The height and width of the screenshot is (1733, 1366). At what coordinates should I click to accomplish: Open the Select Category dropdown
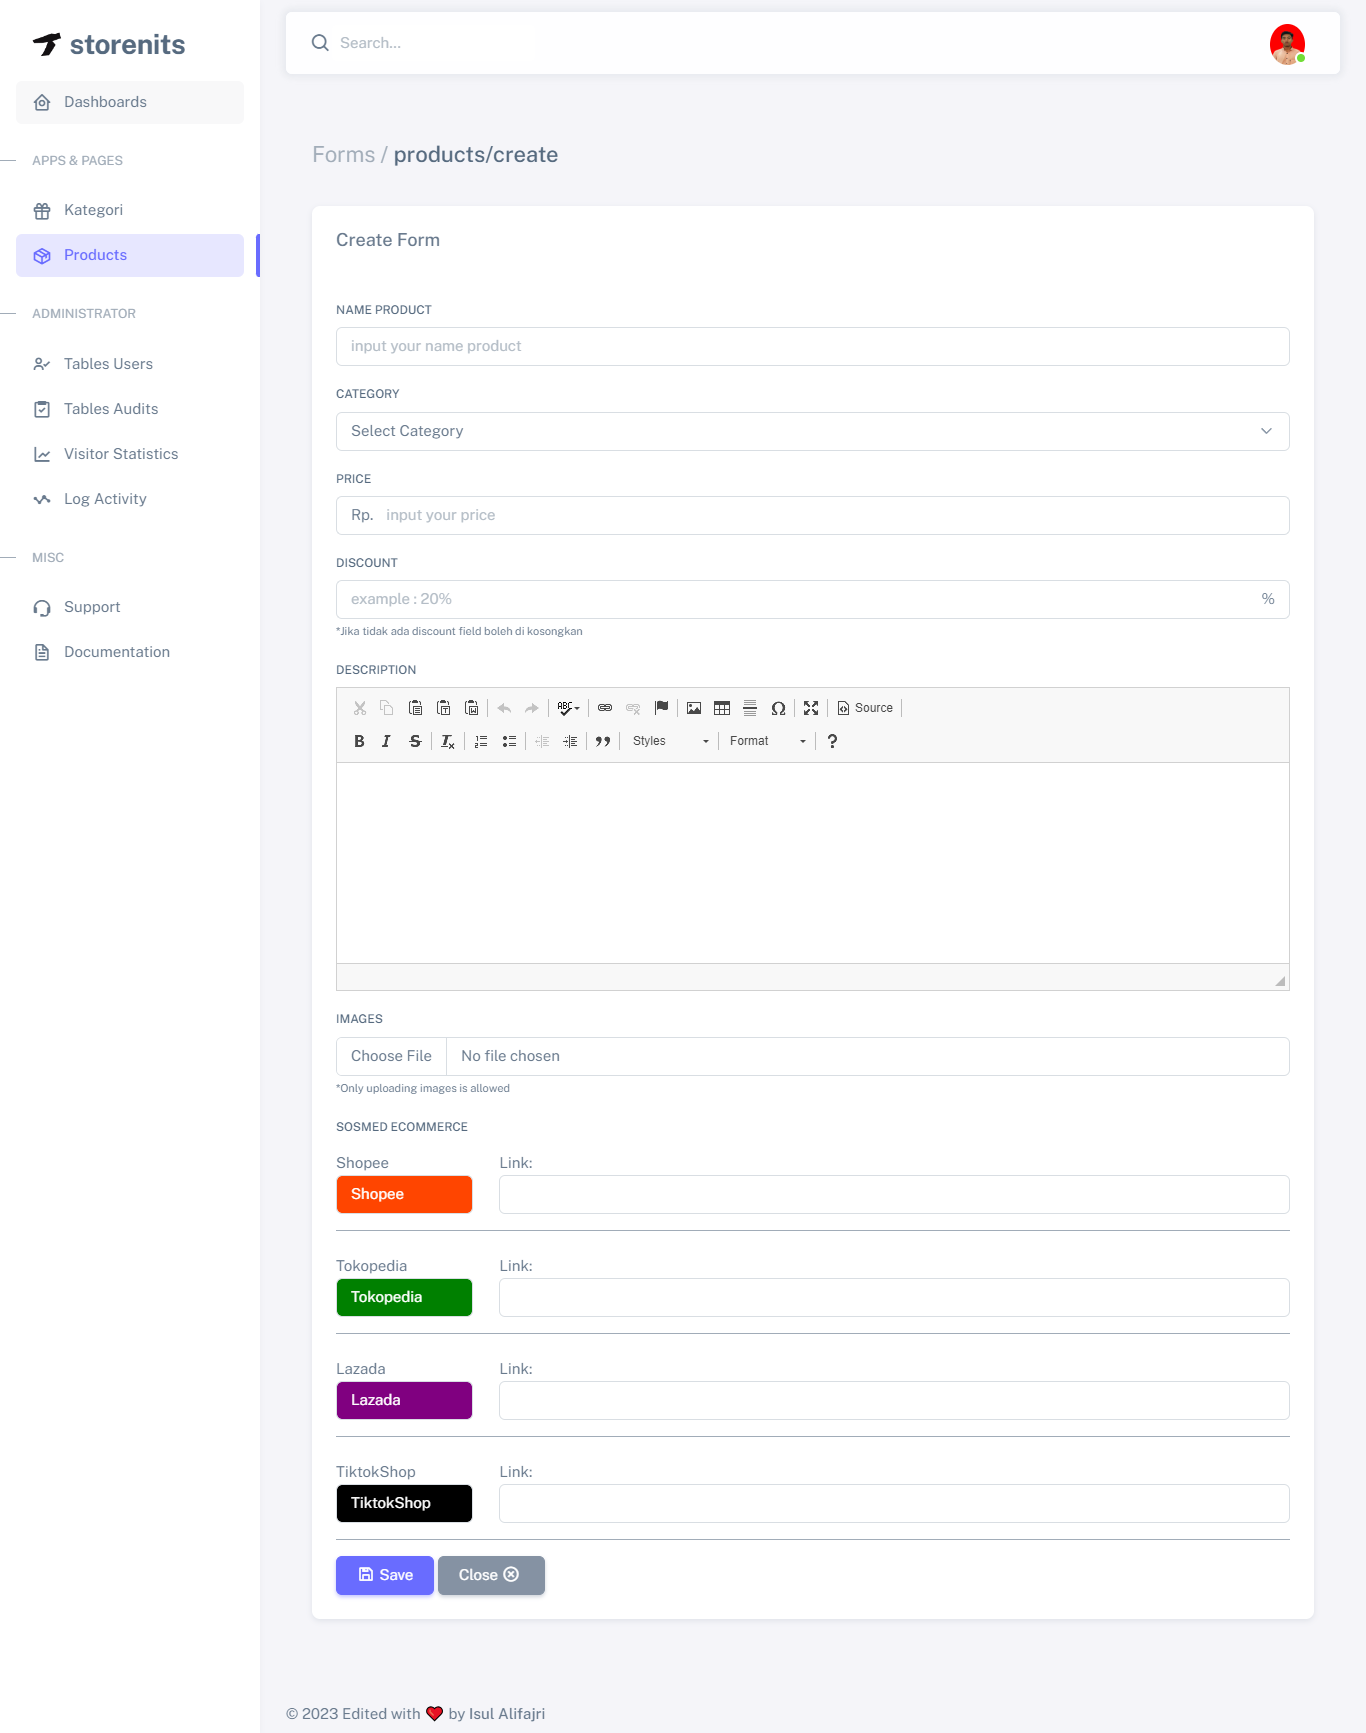pyautogui.click(x=812, y=431)
